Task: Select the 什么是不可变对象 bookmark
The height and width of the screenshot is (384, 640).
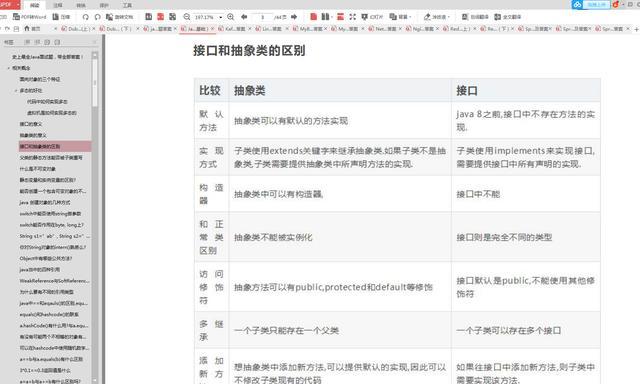Action: (38, 169)
